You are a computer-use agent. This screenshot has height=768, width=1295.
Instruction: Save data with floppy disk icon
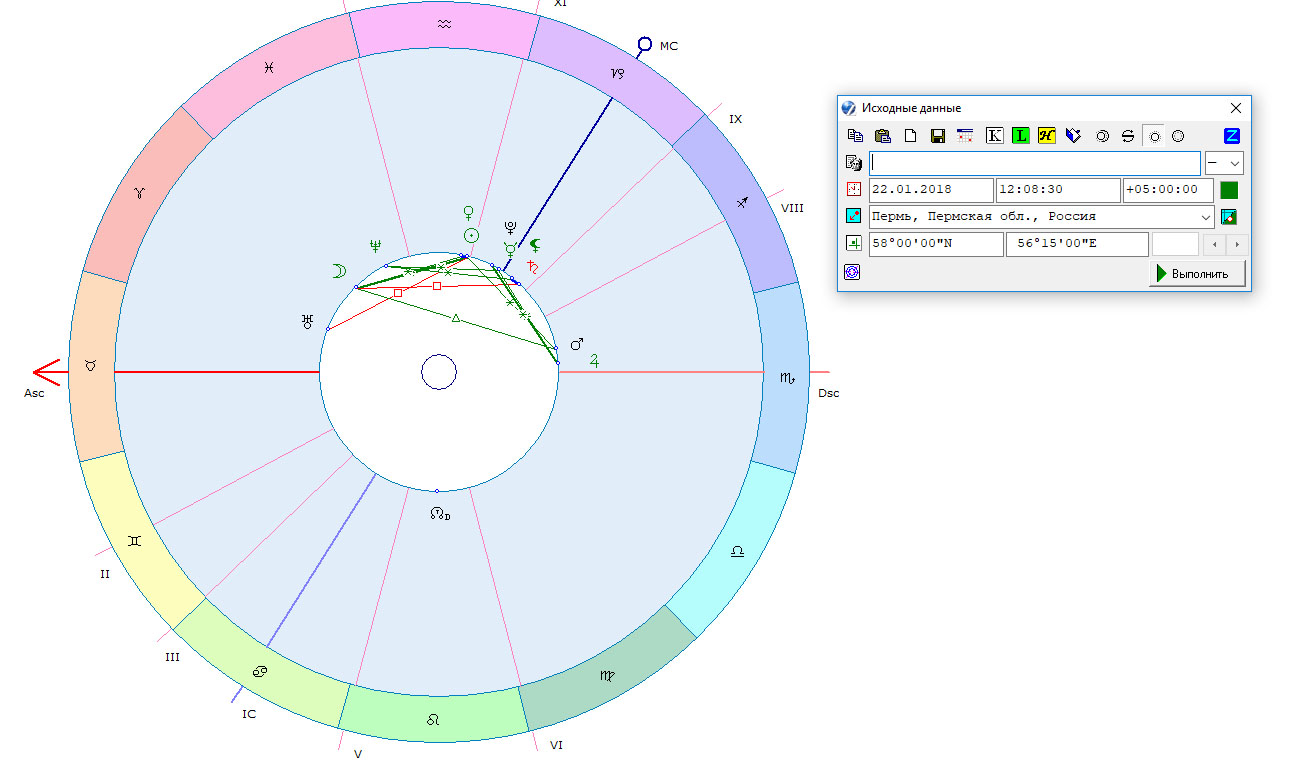pyautogui.click(x=938, y=136)
